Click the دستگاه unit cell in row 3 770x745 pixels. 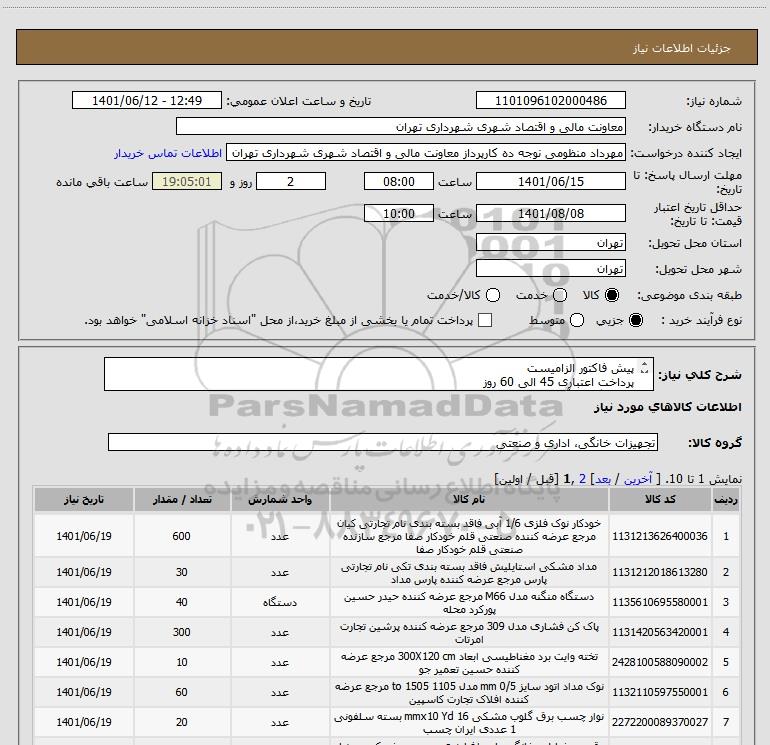pyautogui.click(x=280, y=602)
